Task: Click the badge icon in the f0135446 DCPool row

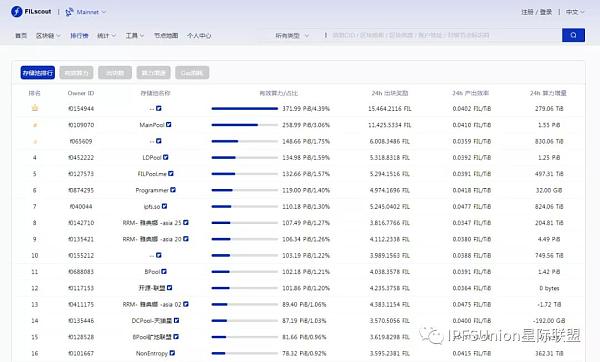Action: pyautogui.click(x=176, y=320)
